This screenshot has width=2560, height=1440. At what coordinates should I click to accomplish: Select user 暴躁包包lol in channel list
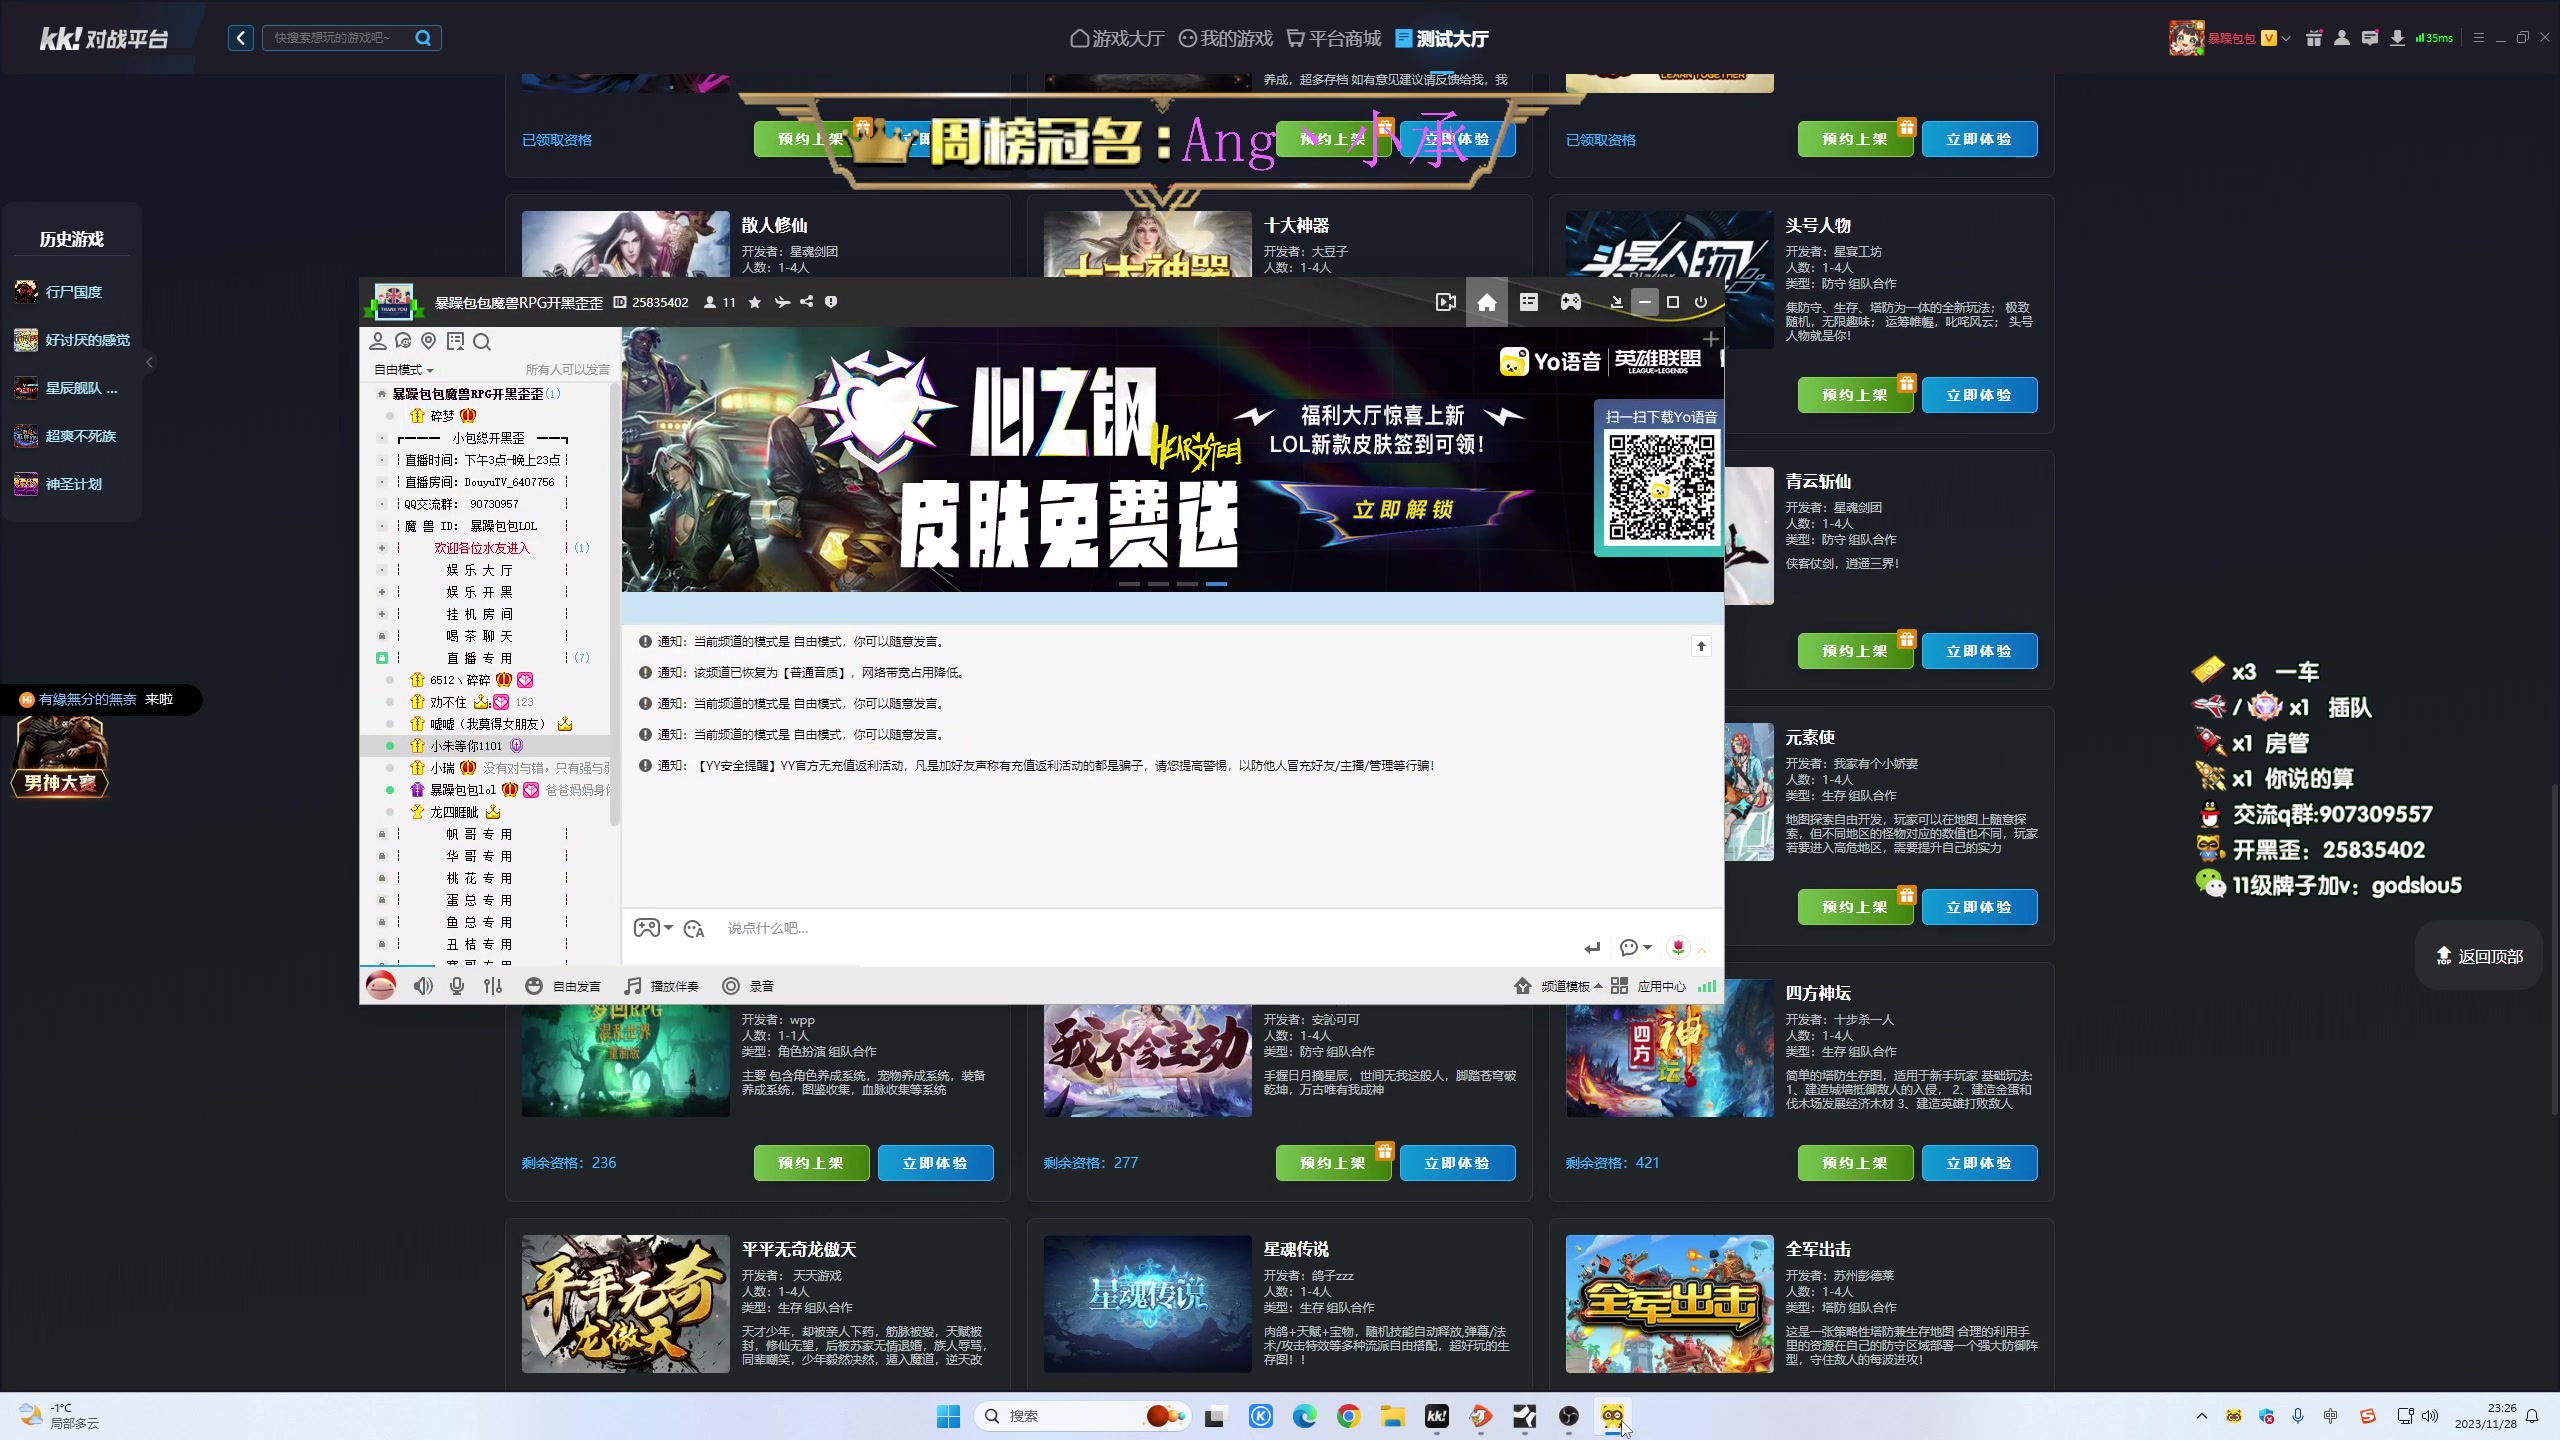click(x=463, y=790)
